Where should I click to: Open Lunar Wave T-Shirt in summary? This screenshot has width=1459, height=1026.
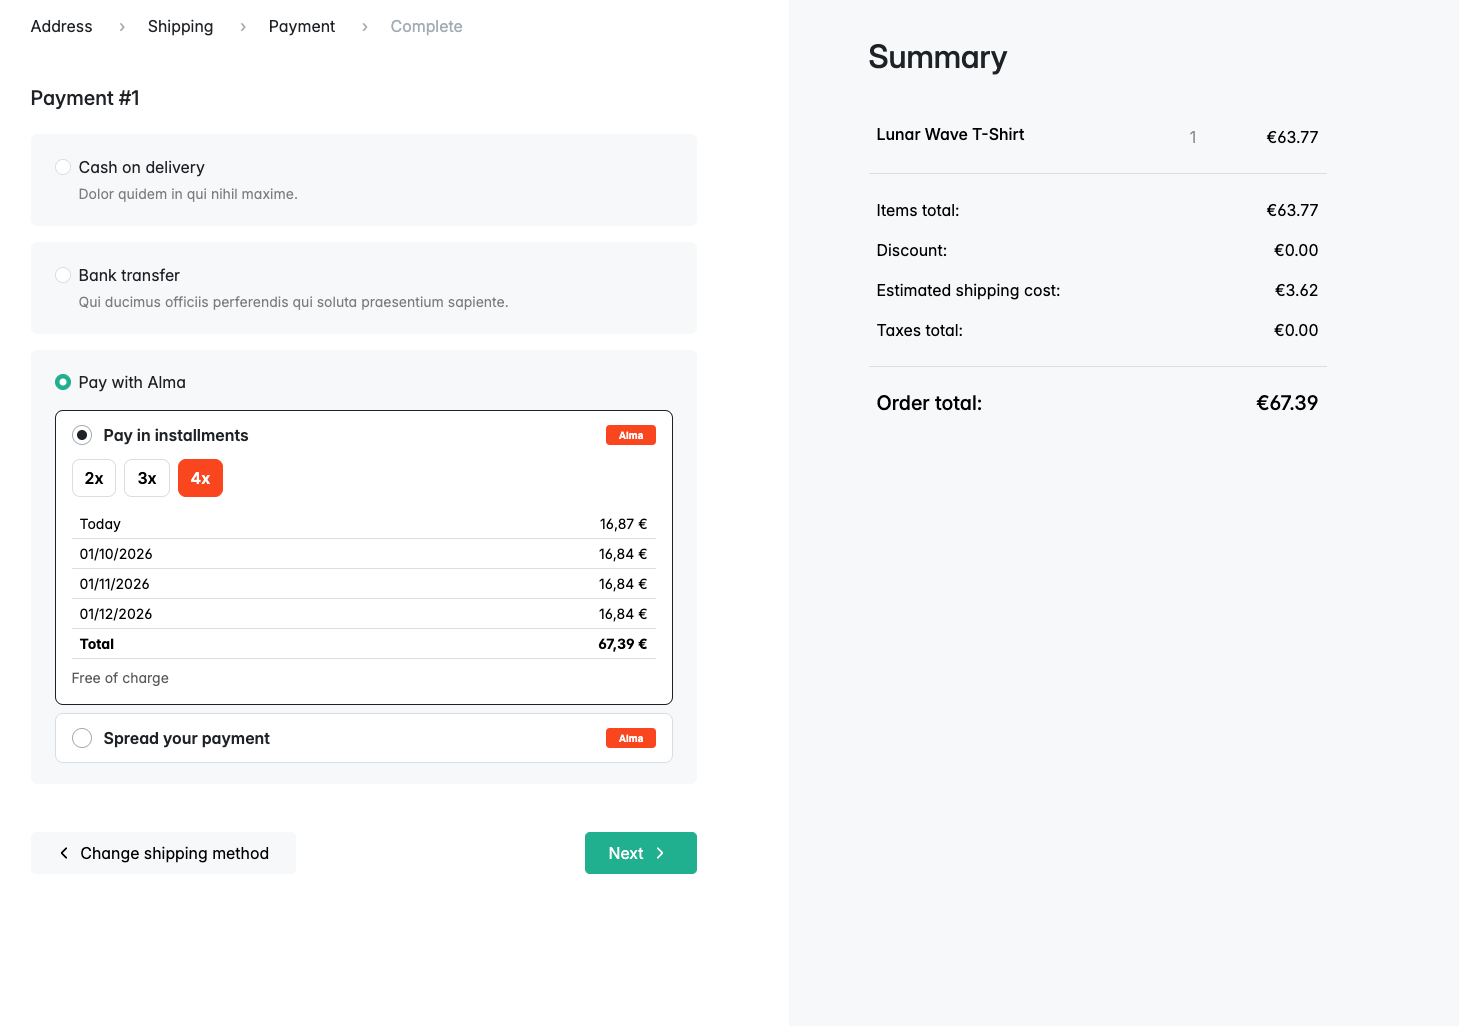pos(950,134)
